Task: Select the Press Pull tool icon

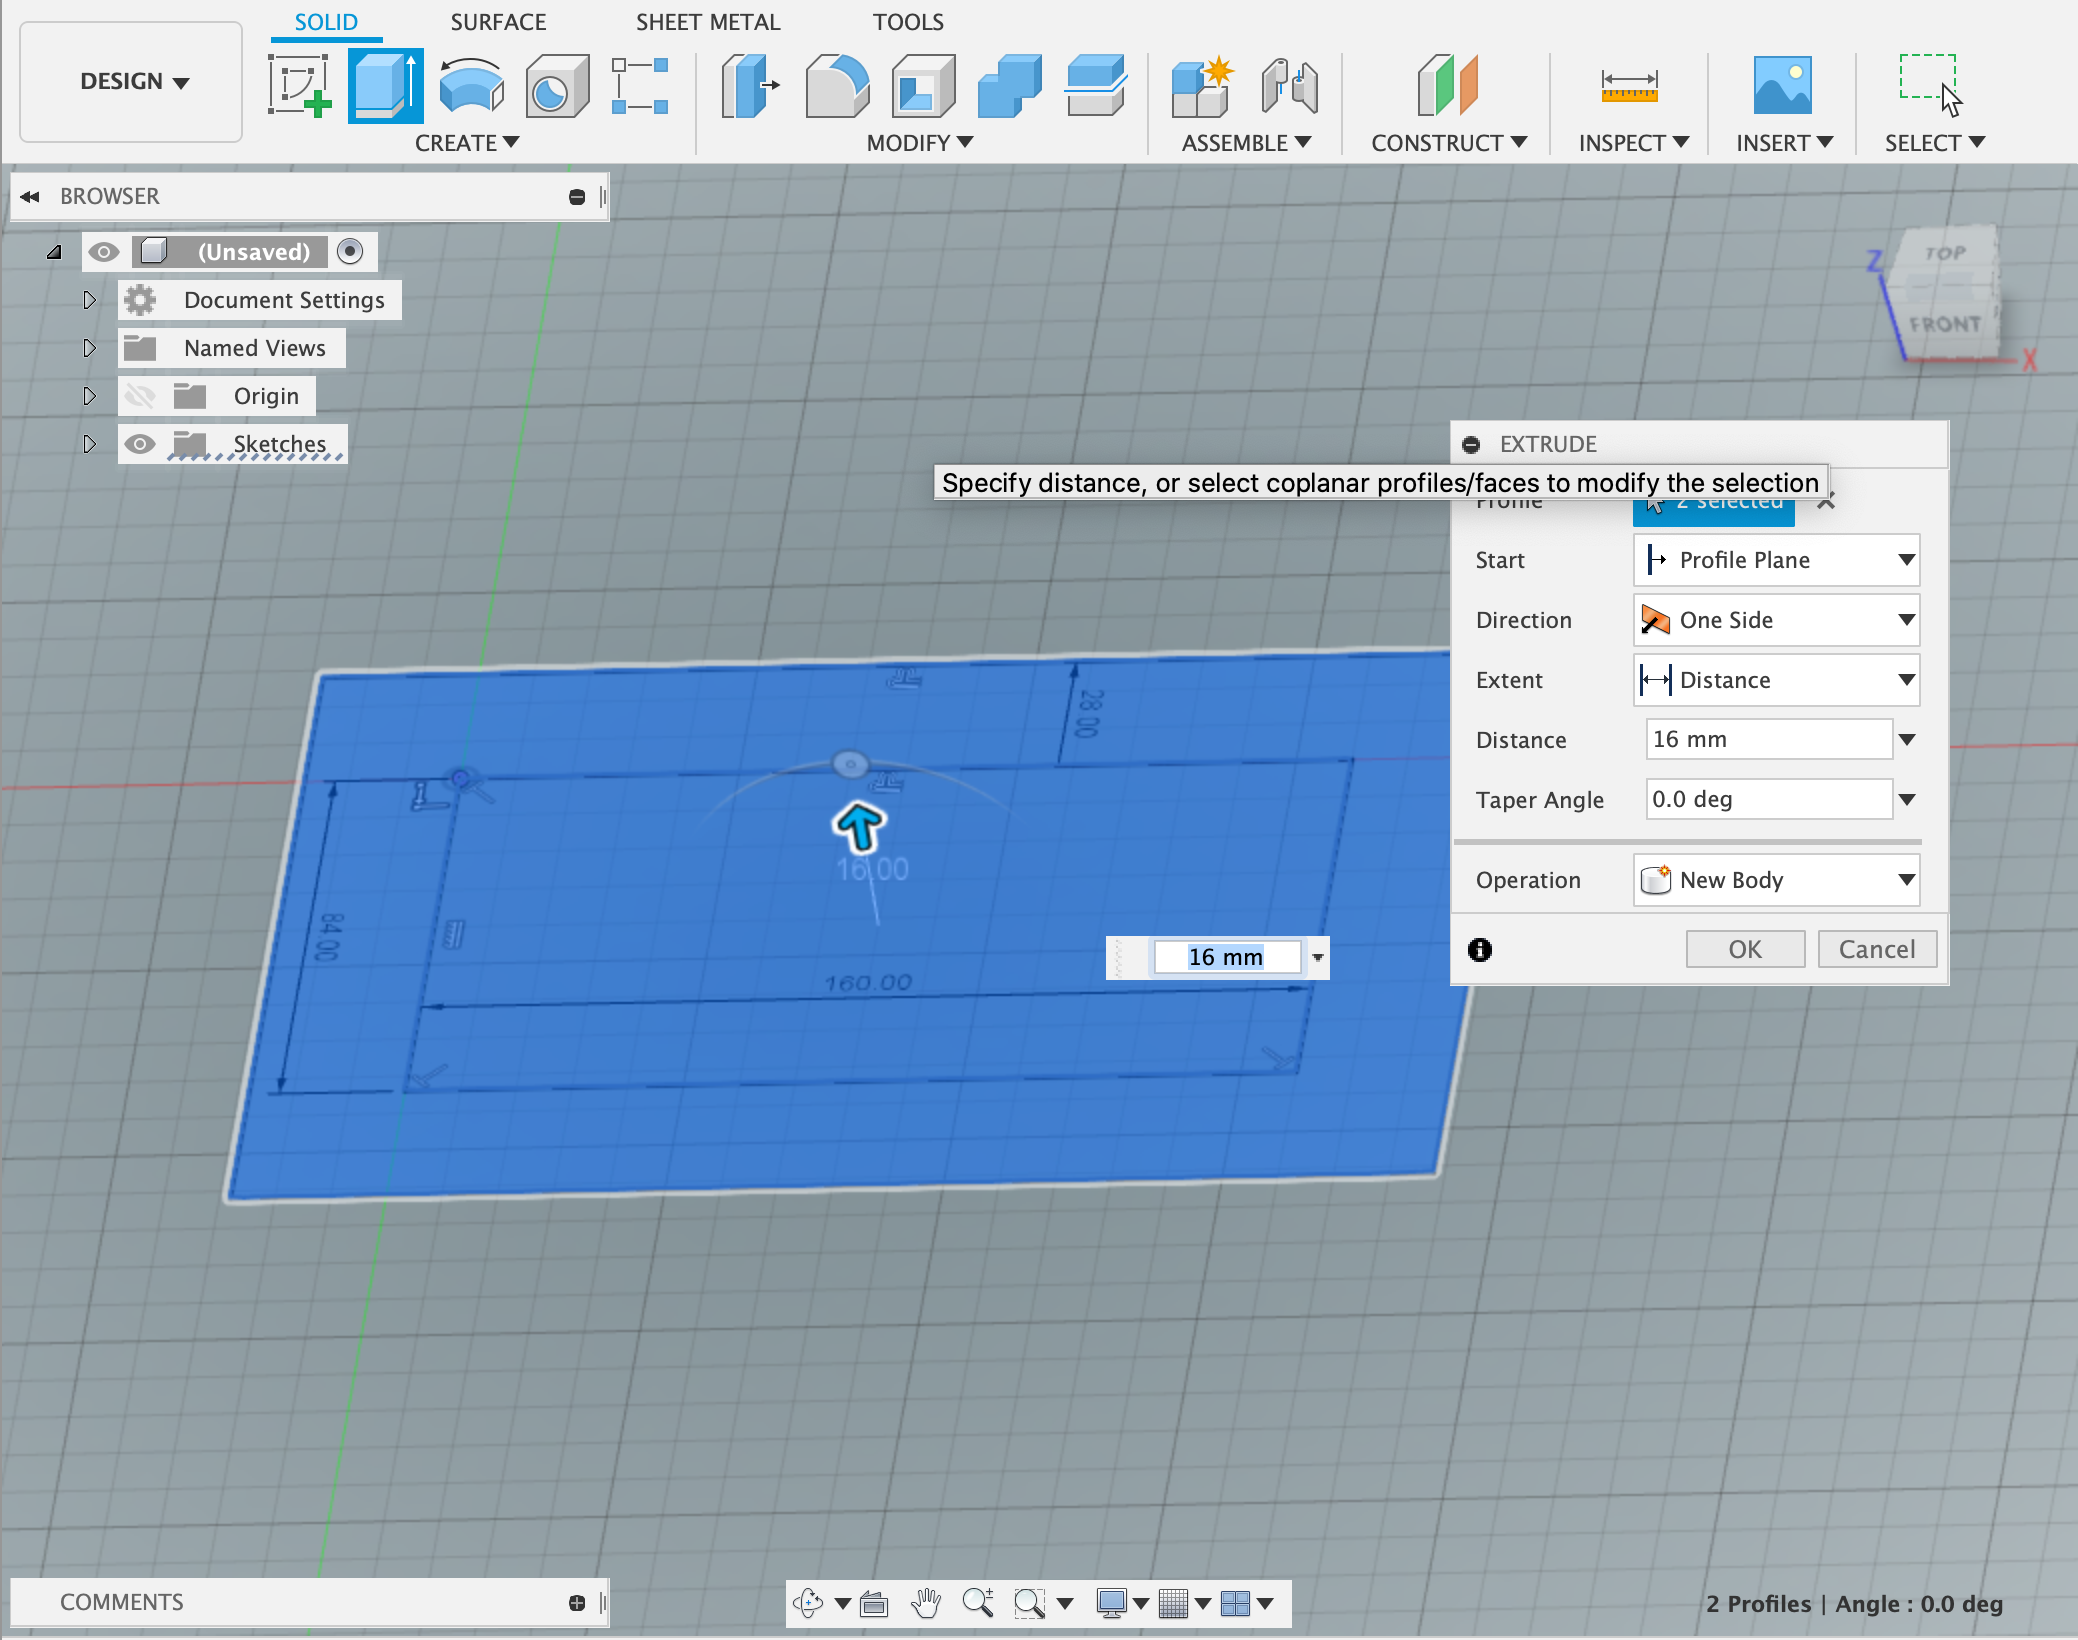Action: coord(749,86)
